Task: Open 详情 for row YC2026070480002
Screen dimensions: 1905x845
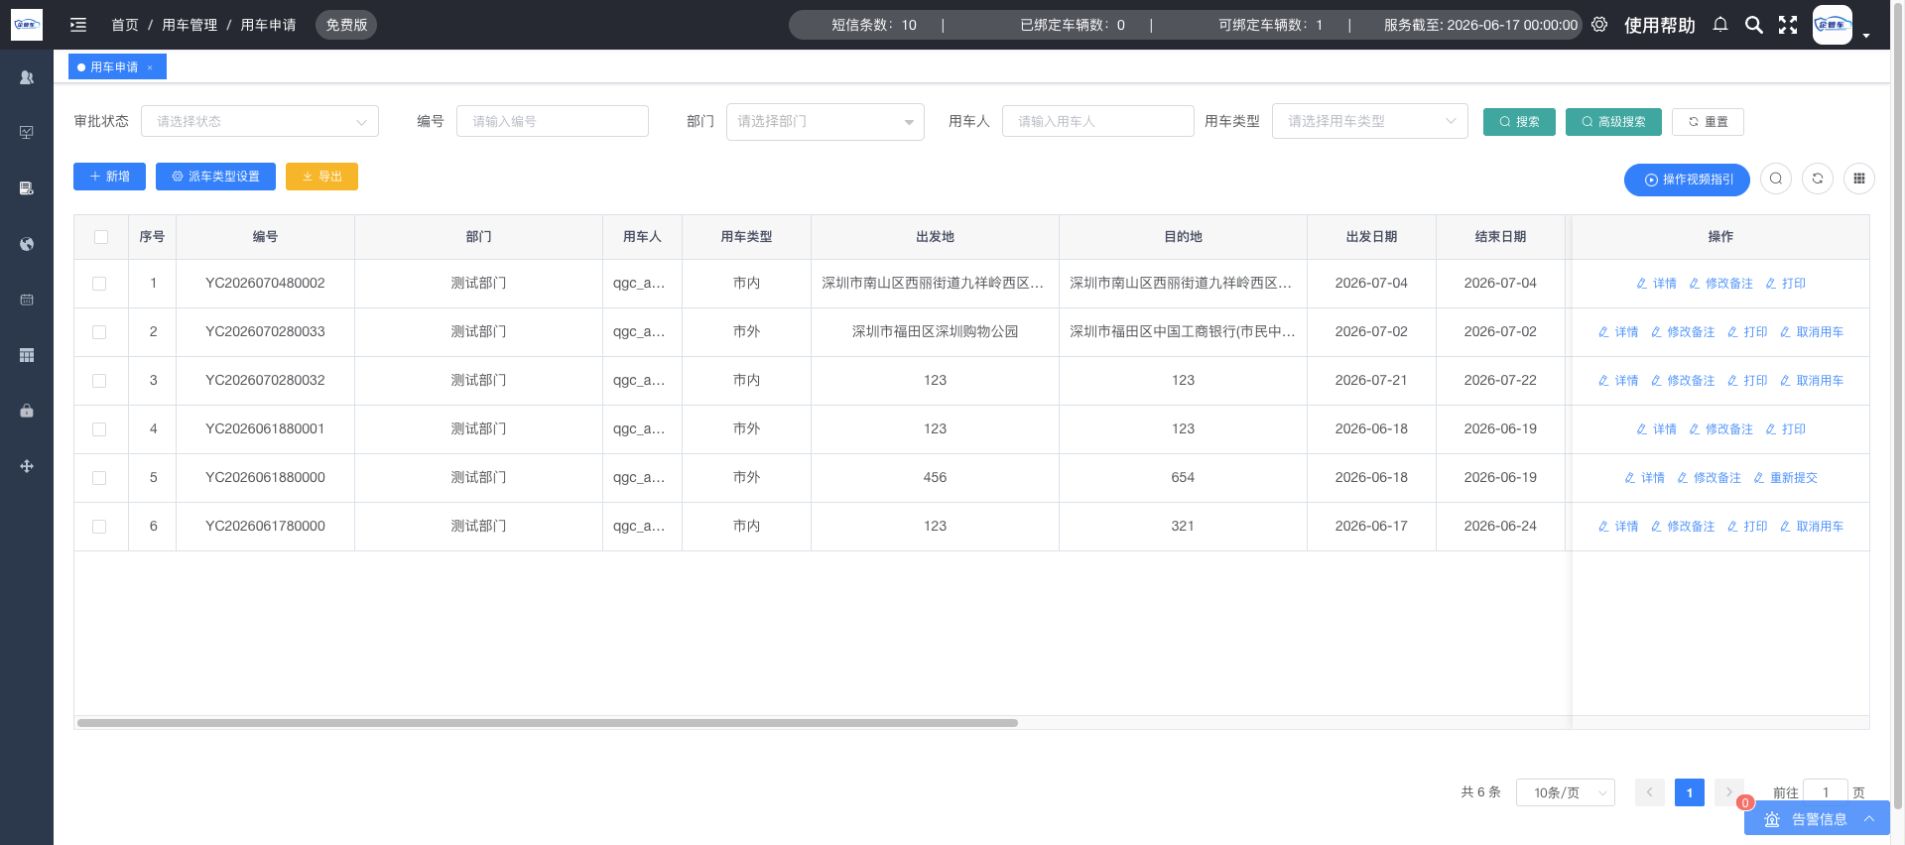Action: tap(1656, 284)
